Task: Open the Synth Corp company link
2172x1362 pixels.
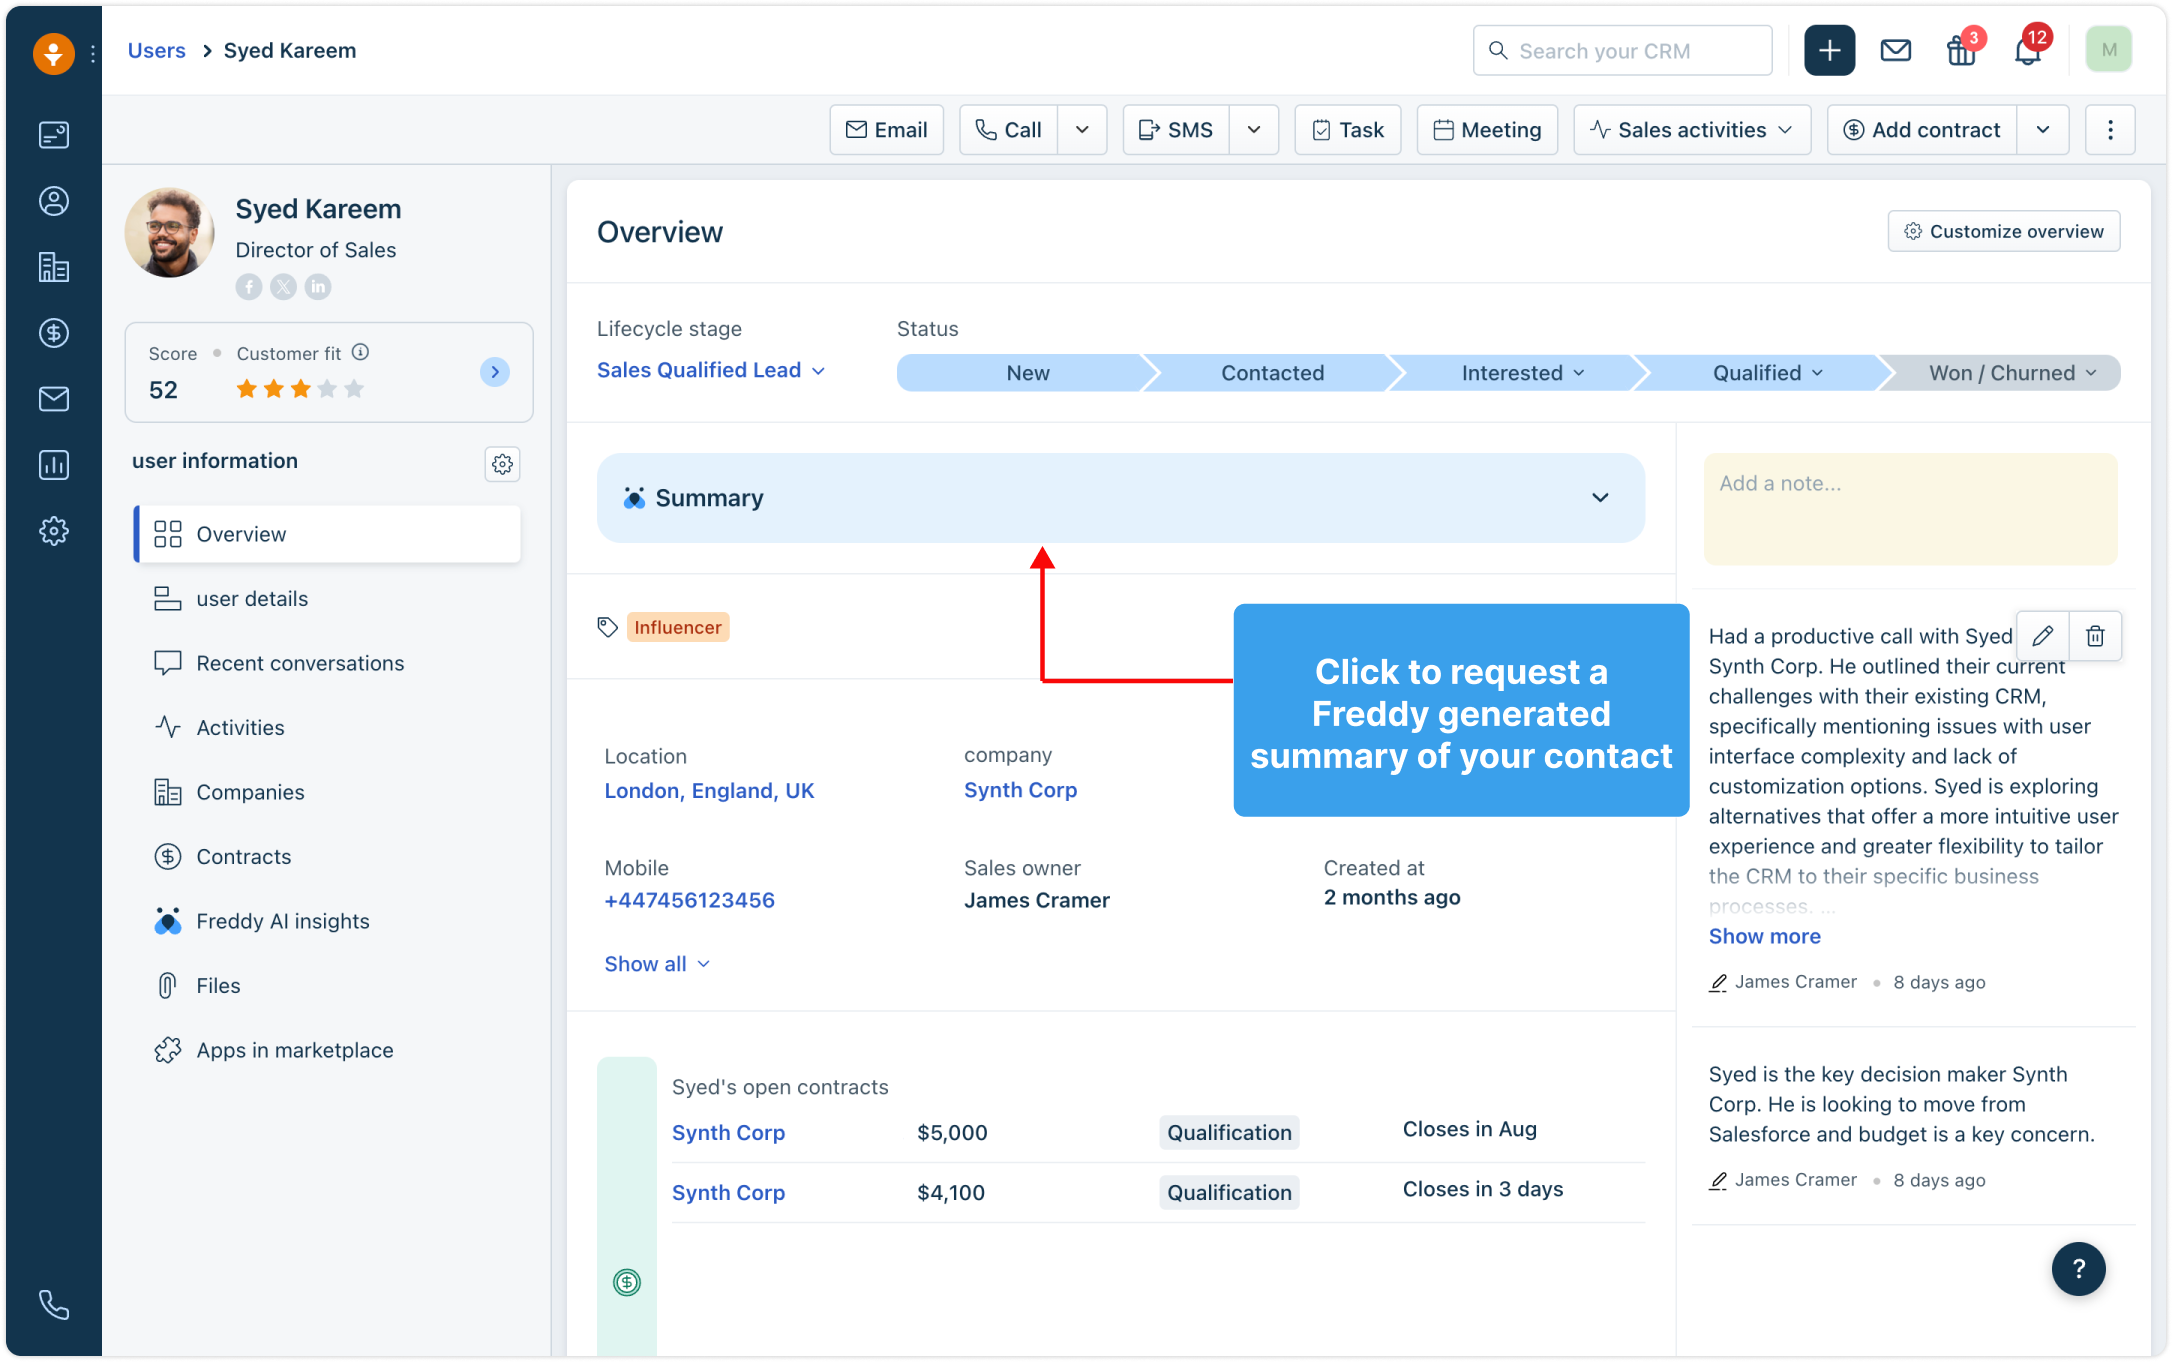Action: click(1020, 790)
